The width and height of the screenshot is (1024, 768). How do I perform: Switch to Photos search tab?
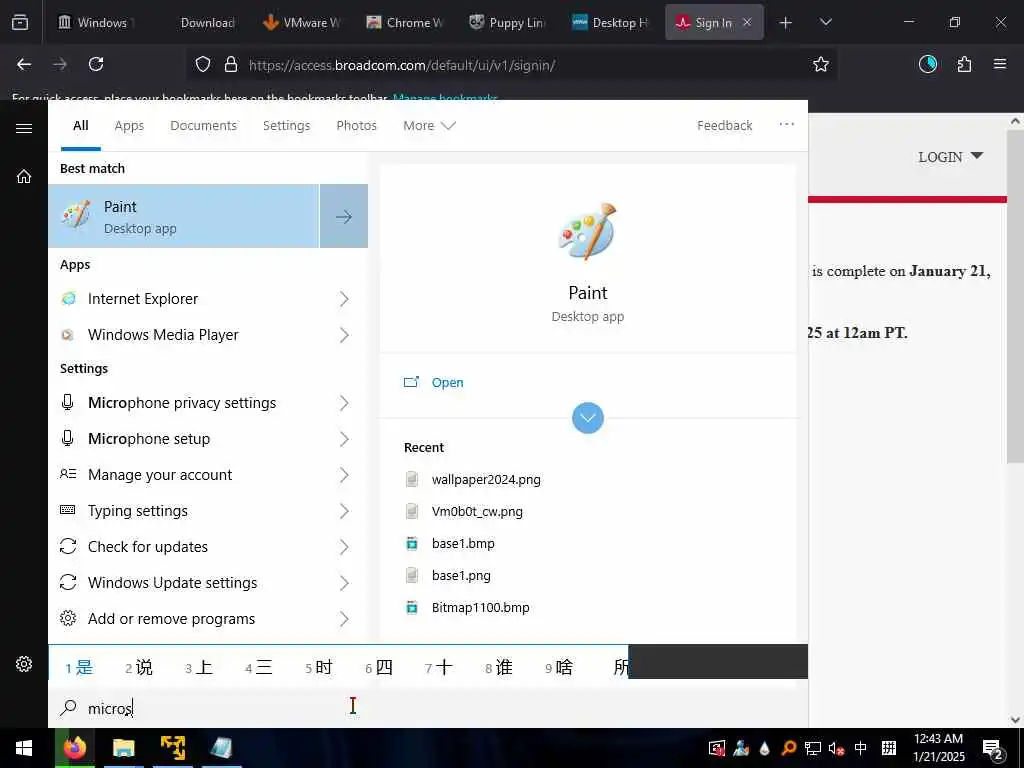click(x=357, y=125)
